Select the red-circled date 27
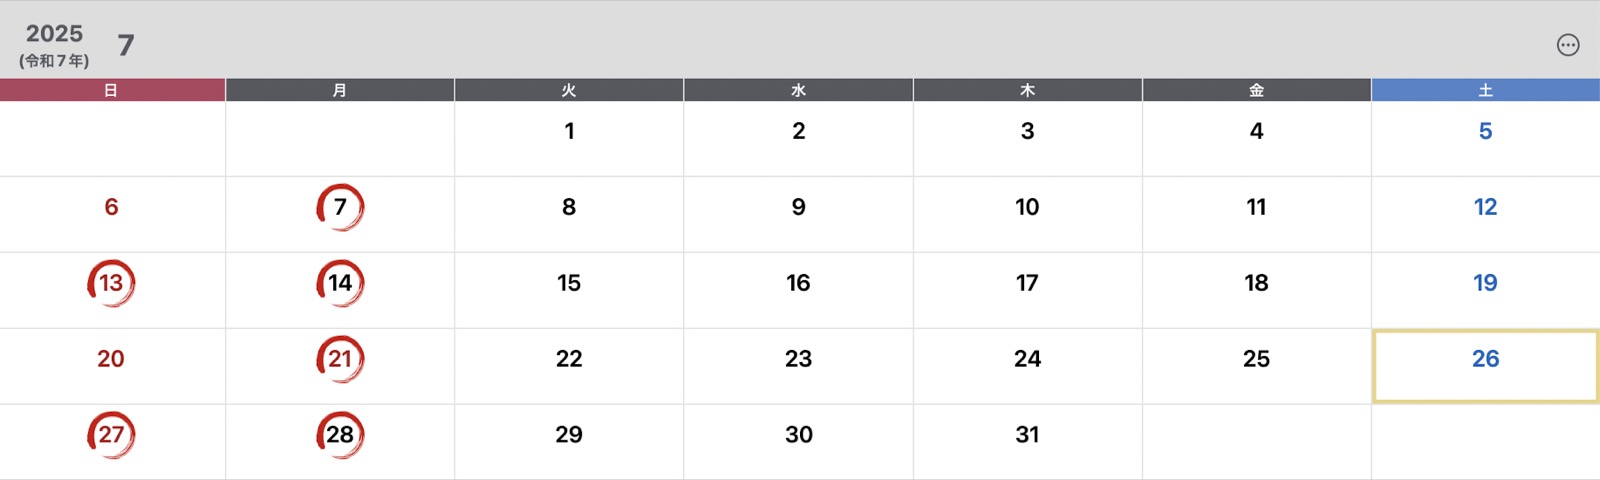 [111, 435]
